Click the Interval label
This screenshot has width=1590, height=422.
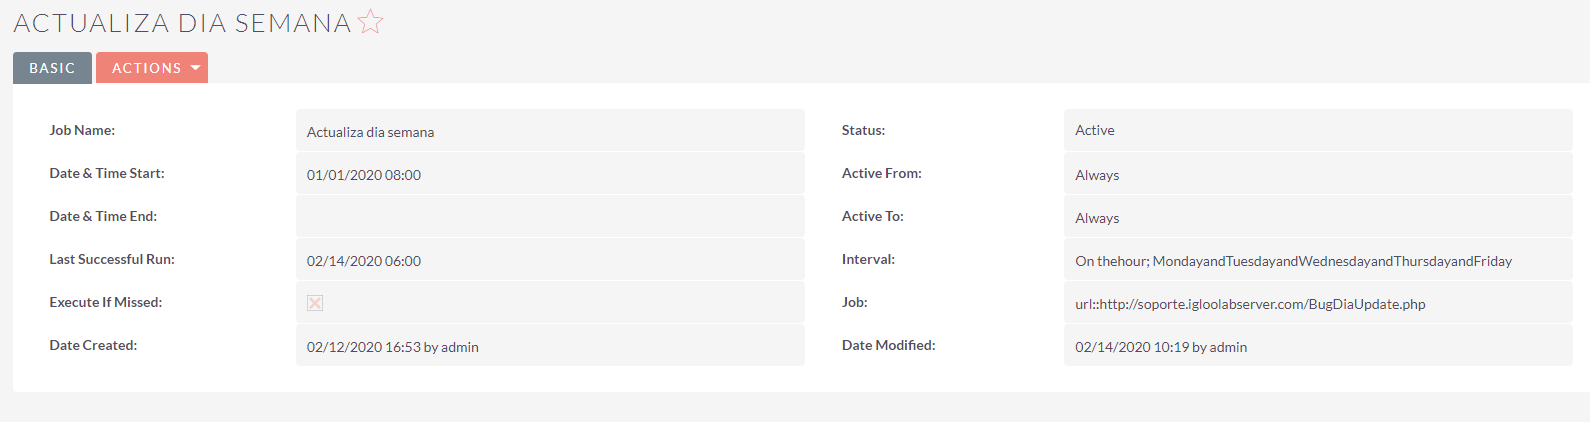(868, 259)
